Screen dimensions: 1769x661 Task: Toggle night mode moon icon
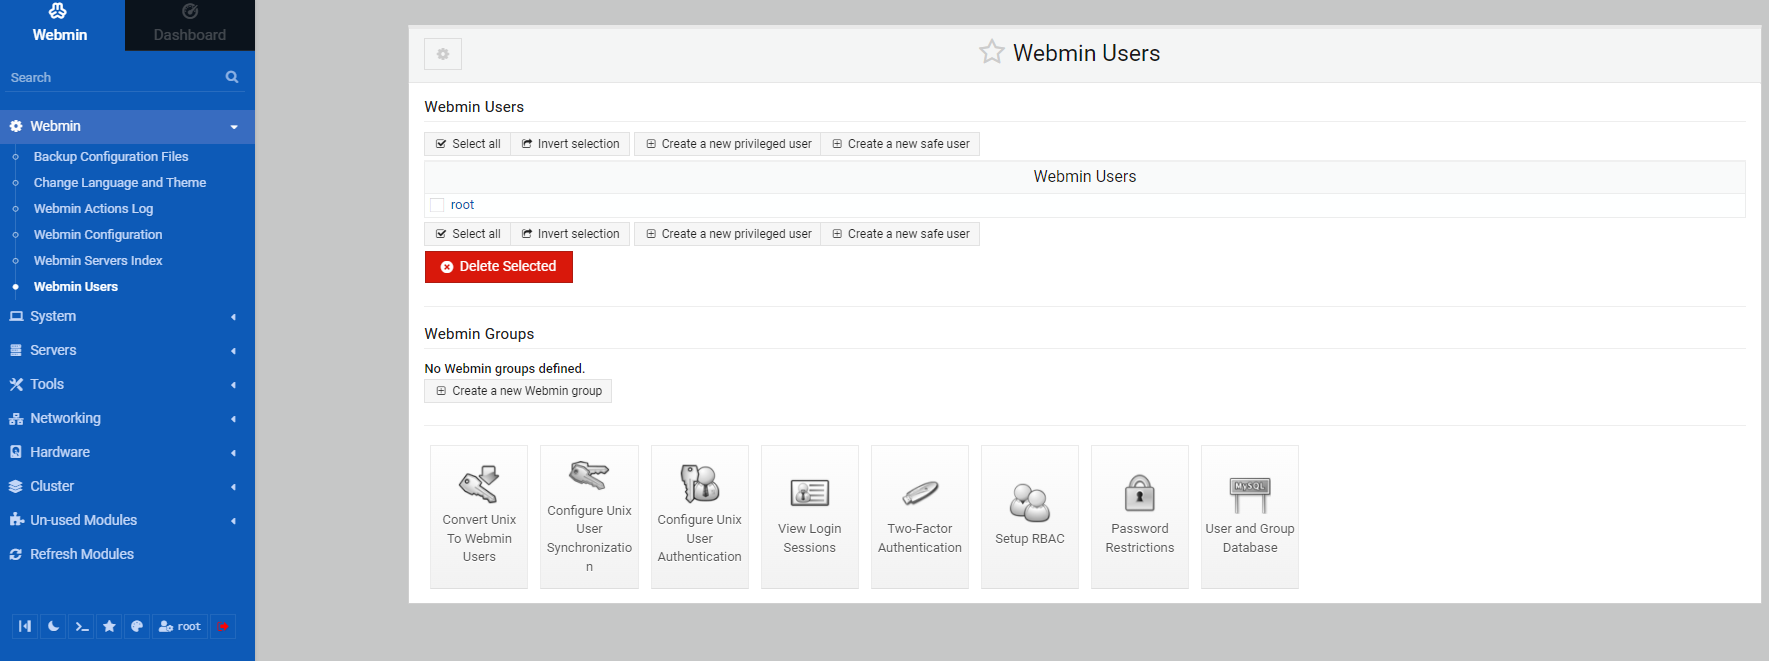click(54, 626)
